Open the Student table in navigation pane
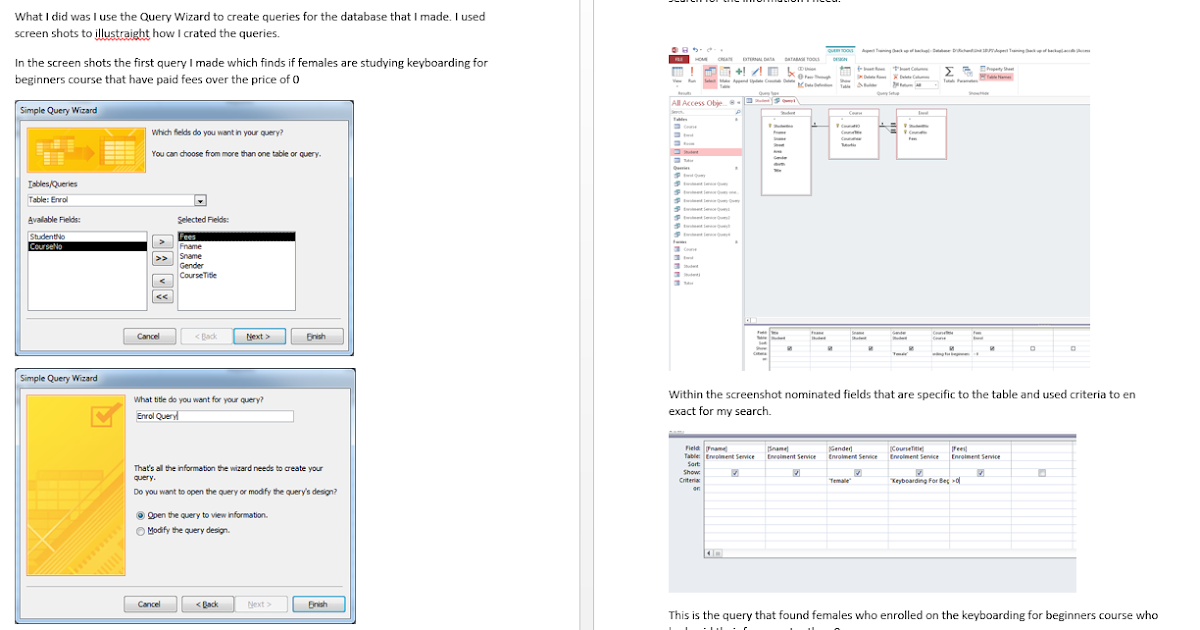Screen dimensions: 1200x630 [706, 152]
